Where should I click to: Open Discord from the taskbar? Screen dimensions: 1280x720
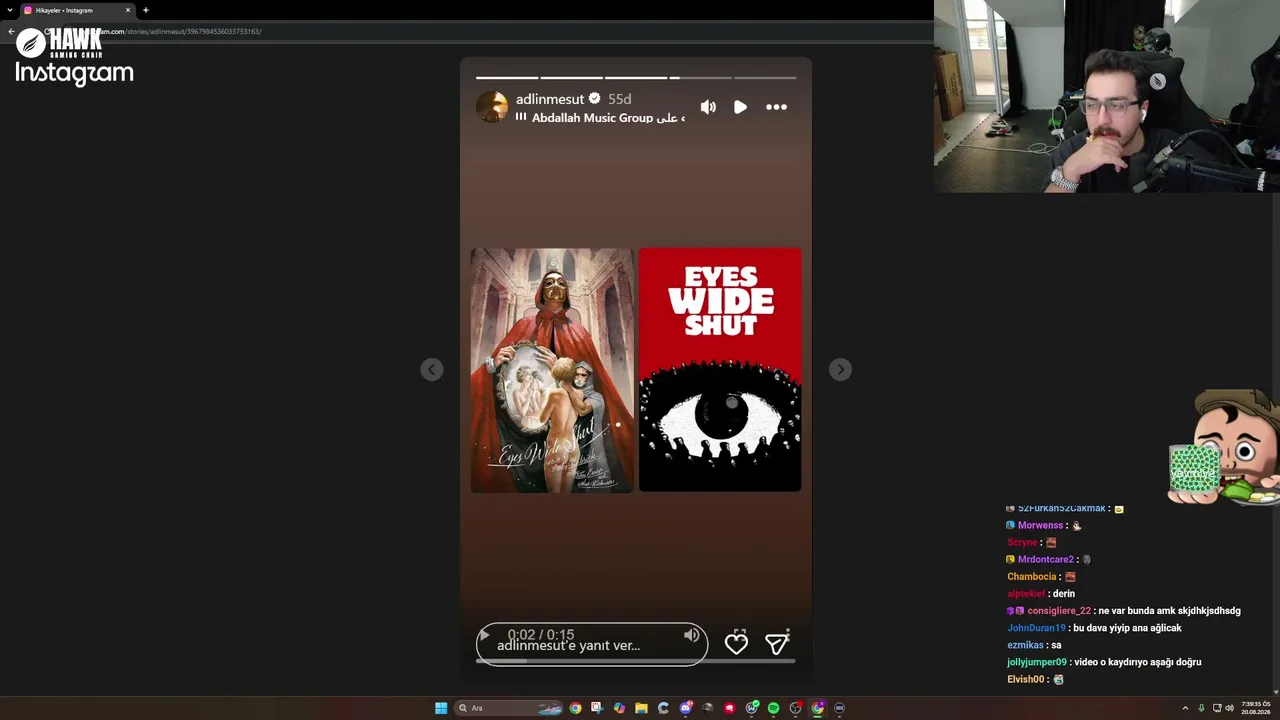click(685, 708)
